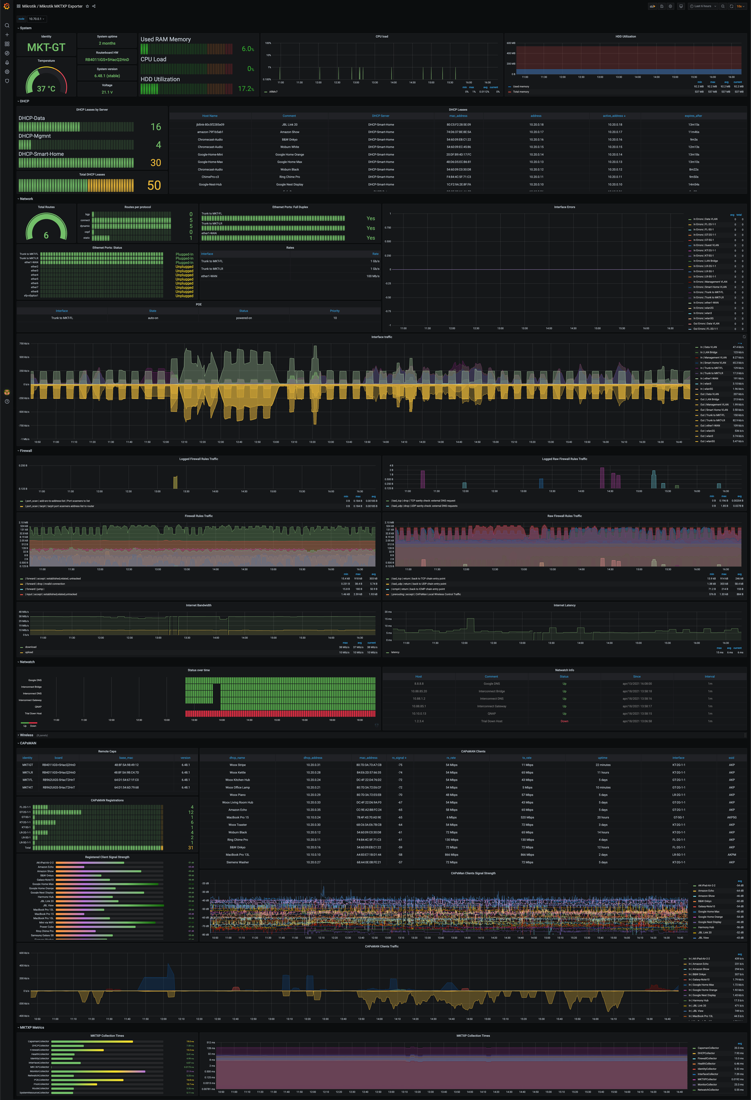Click the zoom out time range icon
Viewport: 751px width, 1100px height.
[725, 6]
